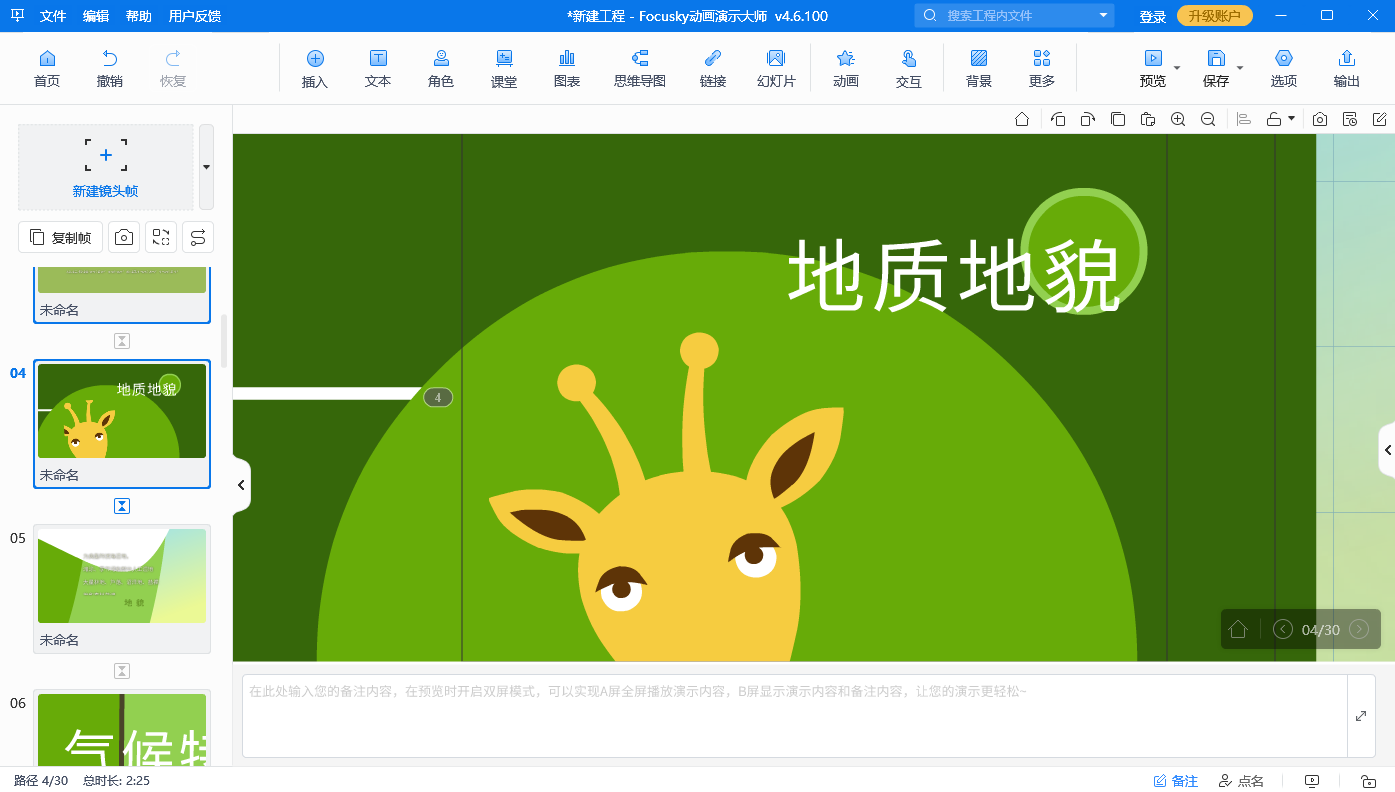Toggle the 备注 notes panel
This screenshot has width=1395, height=792.
(1176, 781)
